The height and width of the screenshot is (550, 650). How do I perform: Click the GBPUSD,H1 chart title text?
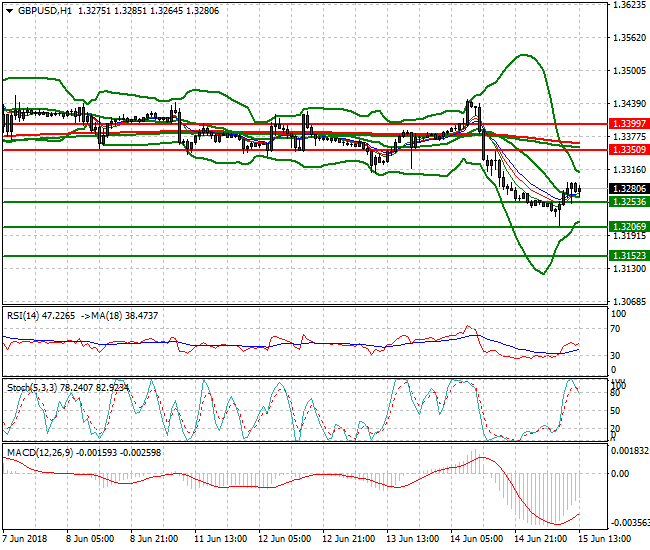tap(45, 10)
